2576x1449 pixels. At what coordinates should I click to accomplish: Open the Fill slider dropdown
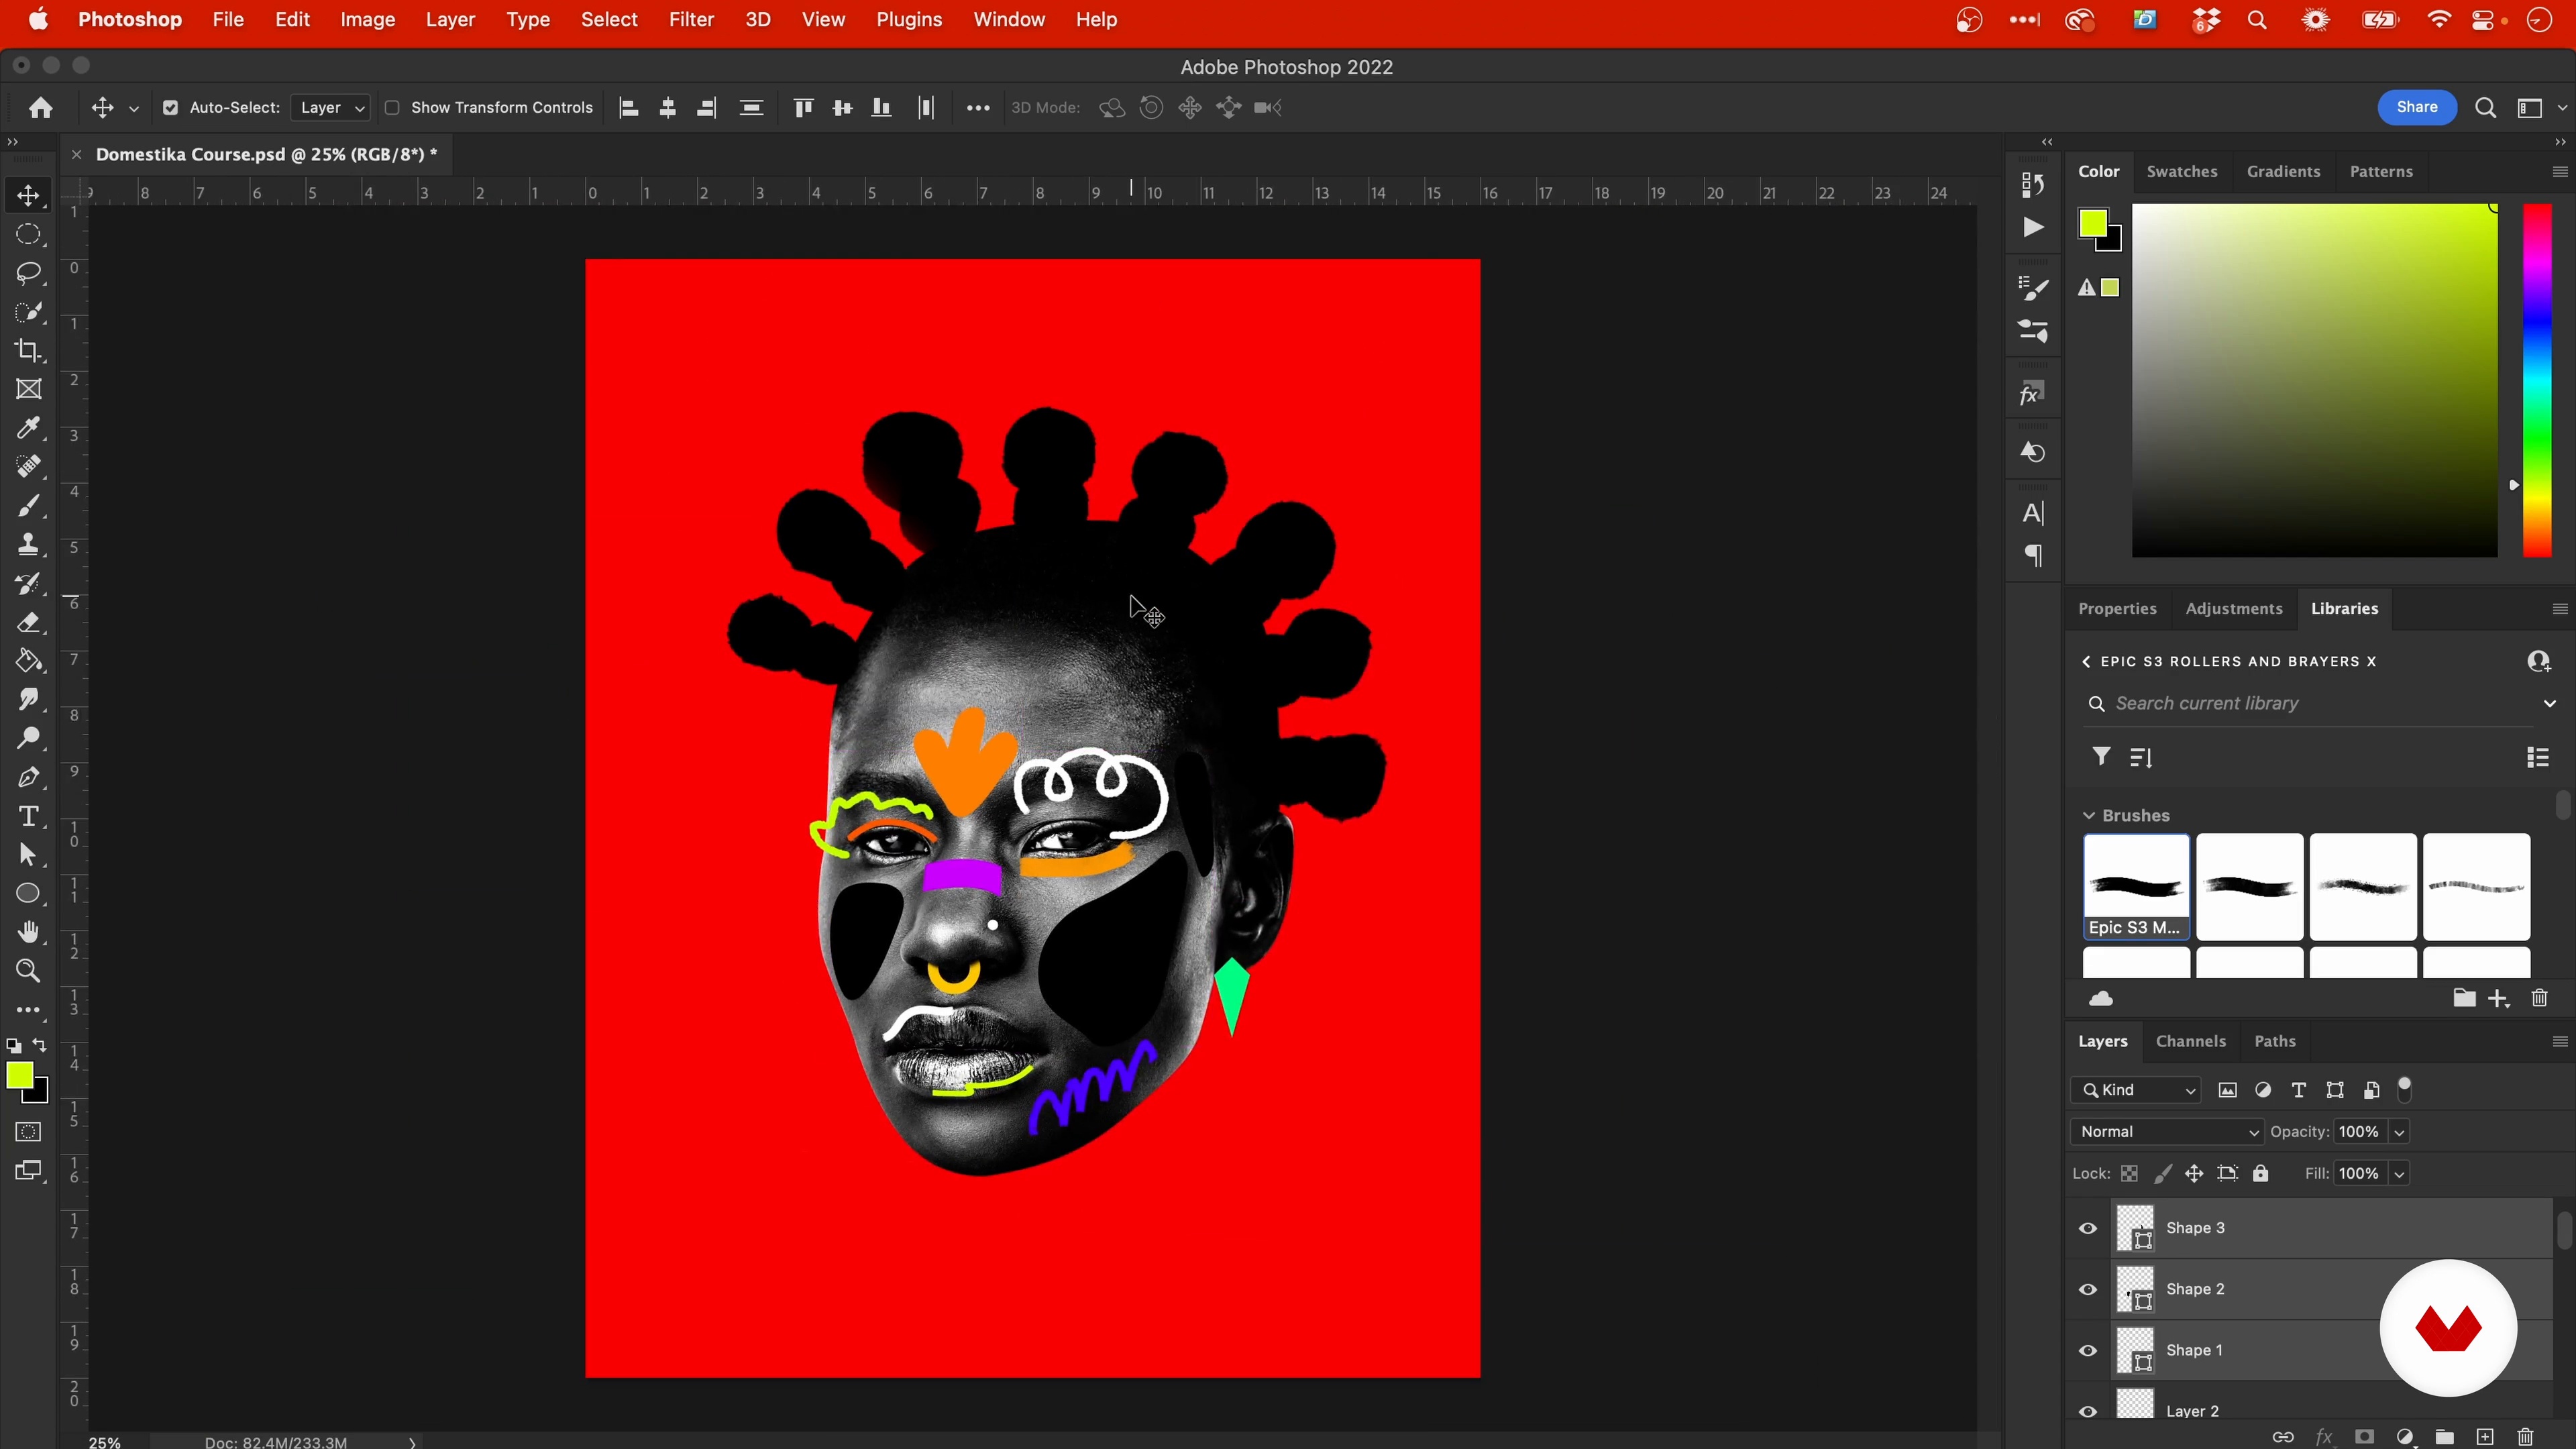[x=2399, y=1174]
